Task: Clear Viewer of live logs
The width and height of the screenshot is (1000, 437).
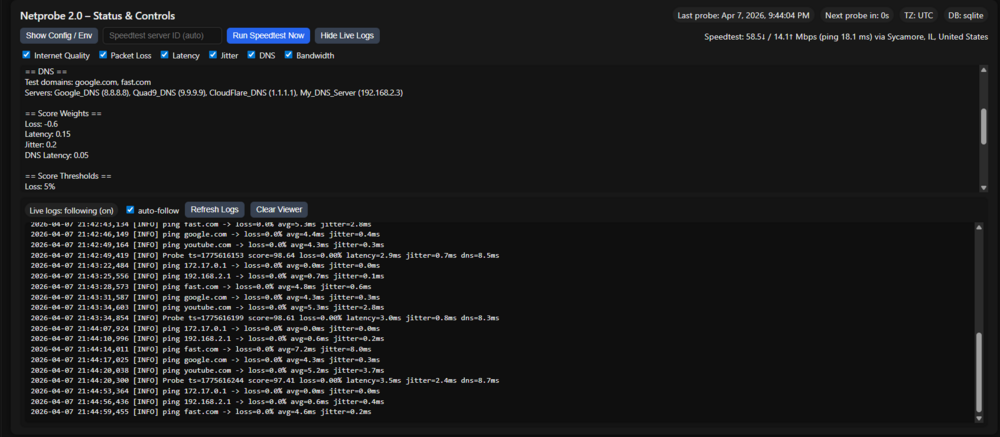Action: 279,209
